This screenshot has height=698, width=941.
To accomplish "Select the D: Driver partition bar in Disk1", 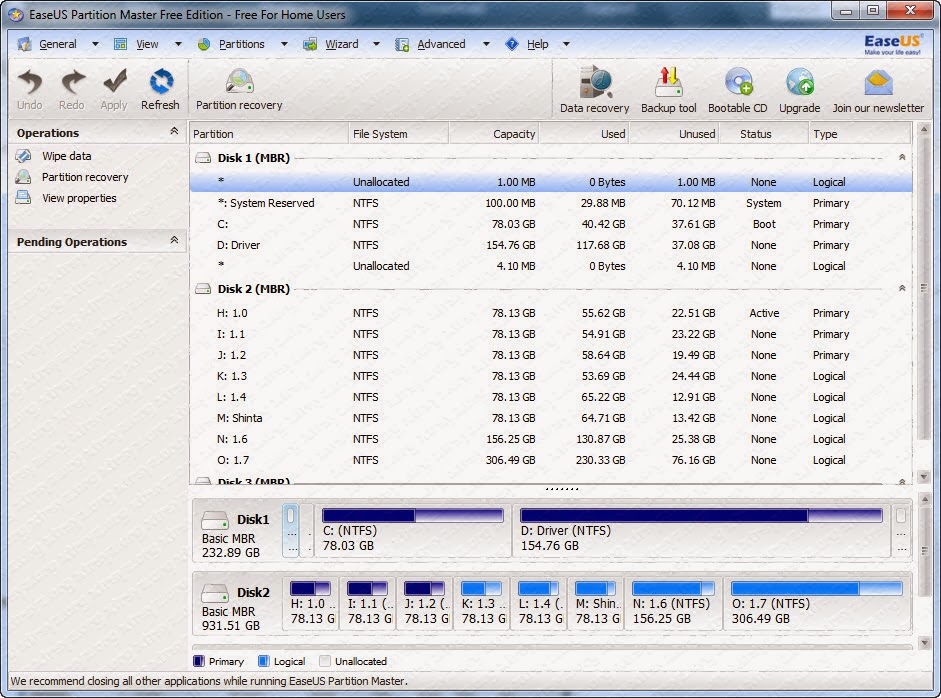I will coord(701,531).
